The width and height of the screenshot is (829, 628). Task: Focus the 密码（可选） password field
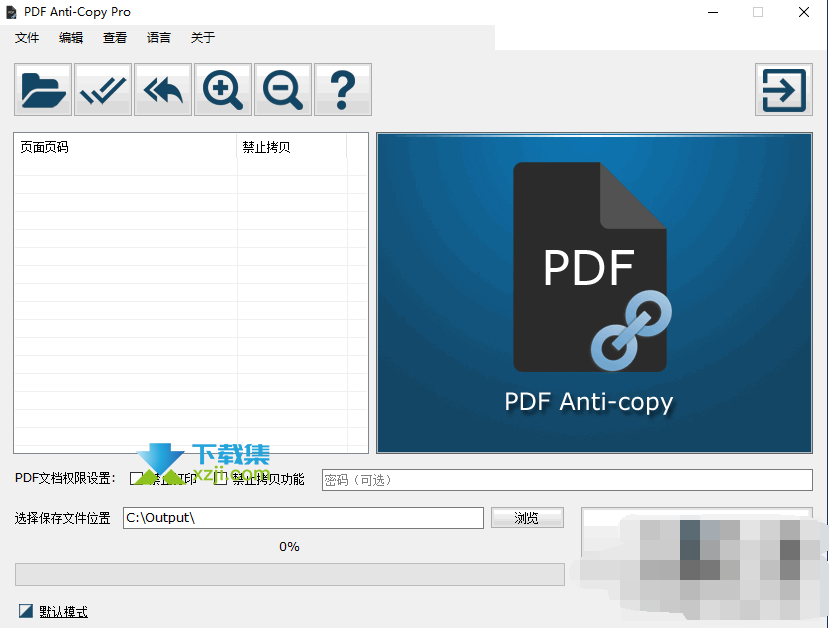coord(567,480)
